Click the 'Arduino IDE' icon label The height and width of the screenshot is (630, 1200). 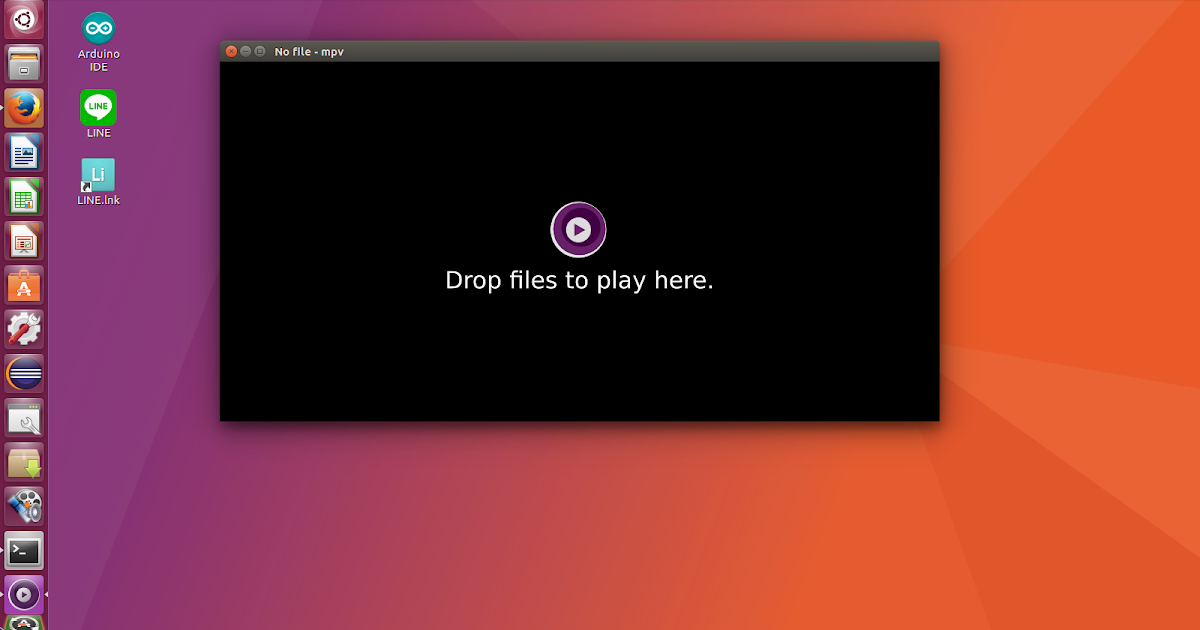tap(98, 61)
